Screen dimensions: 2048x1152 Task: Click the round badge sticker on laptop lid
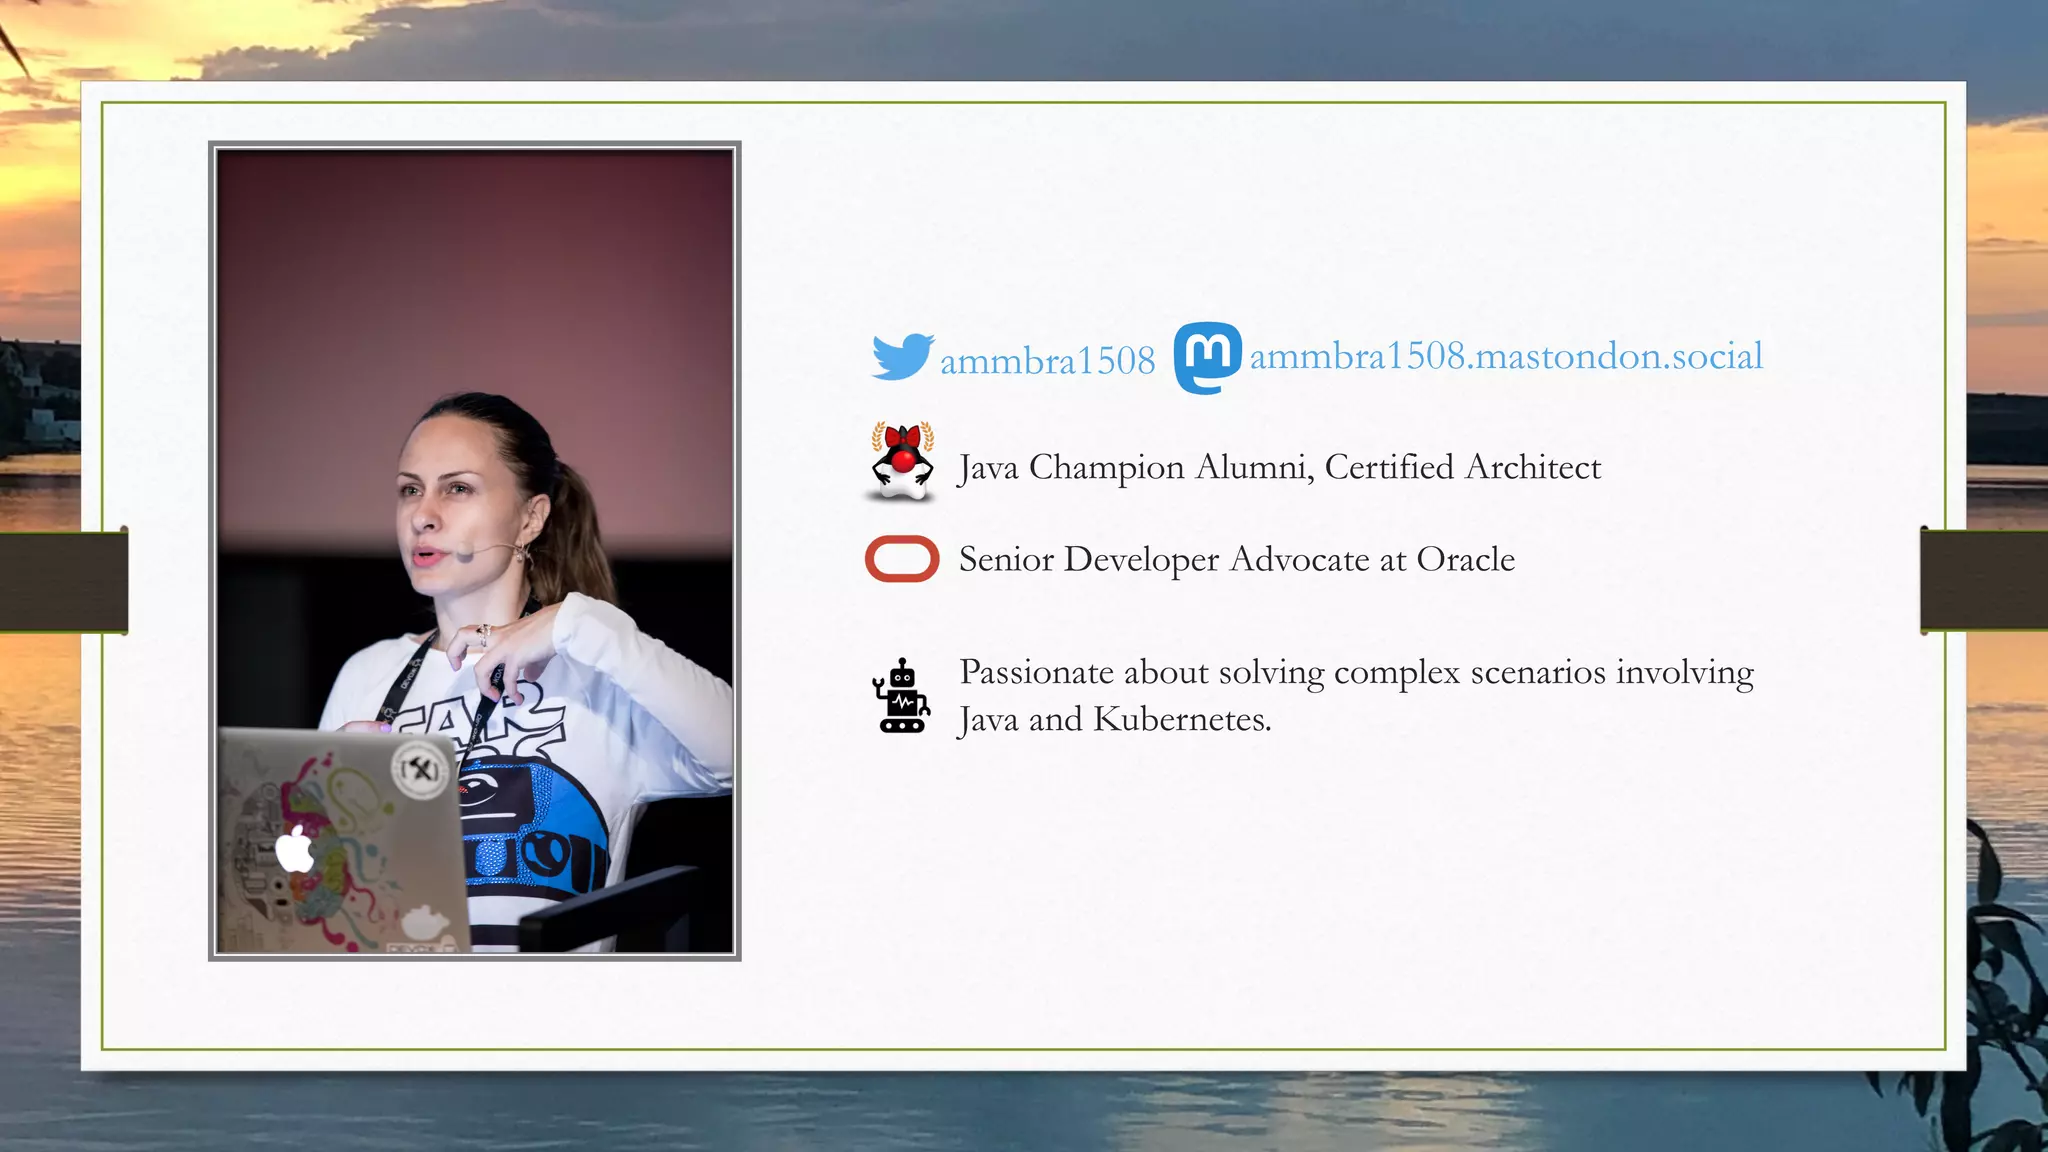[x=420, y=770]
